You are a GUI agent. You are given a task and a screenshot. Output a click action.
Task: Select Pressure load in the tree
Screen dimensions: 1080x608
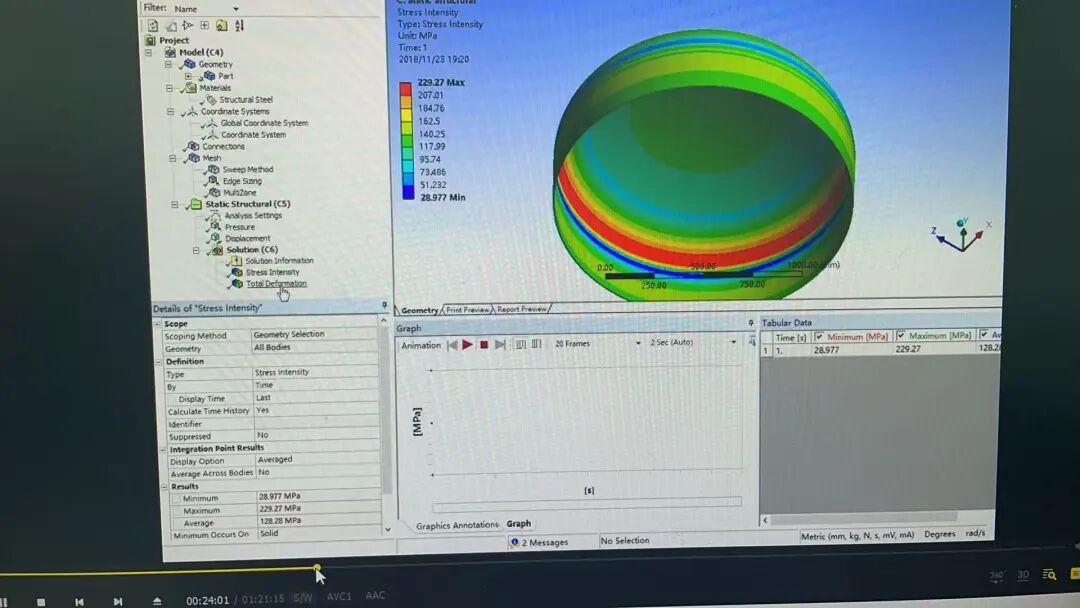[240, 227]
